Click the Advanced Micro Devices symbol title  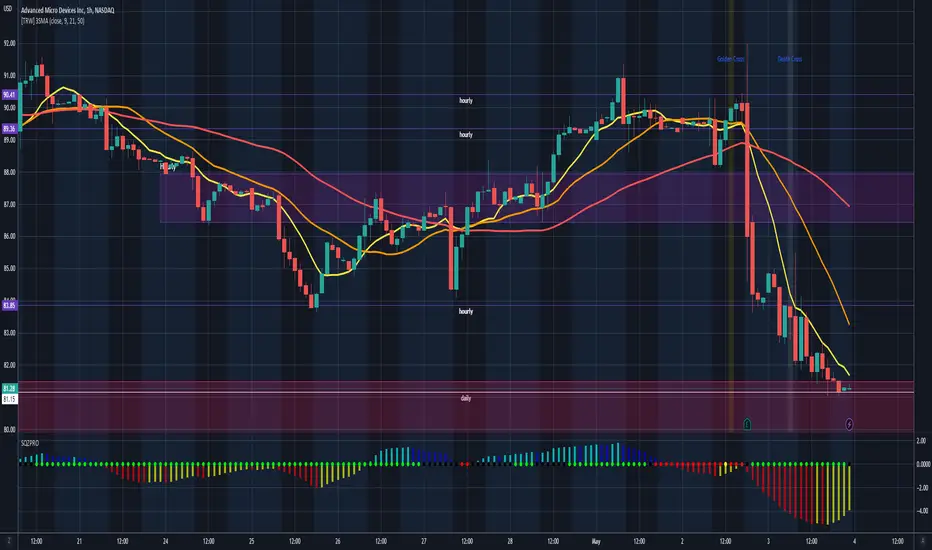tap(67, 11)
